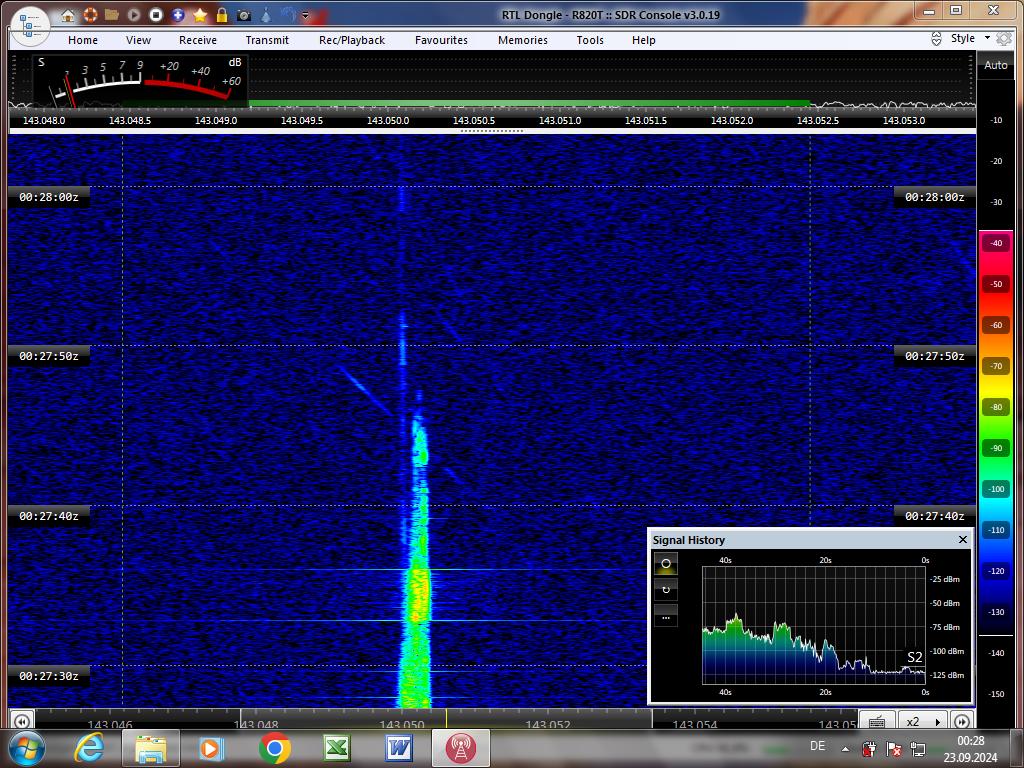Toggle the circle record button in Signal History

click(666, 564)
